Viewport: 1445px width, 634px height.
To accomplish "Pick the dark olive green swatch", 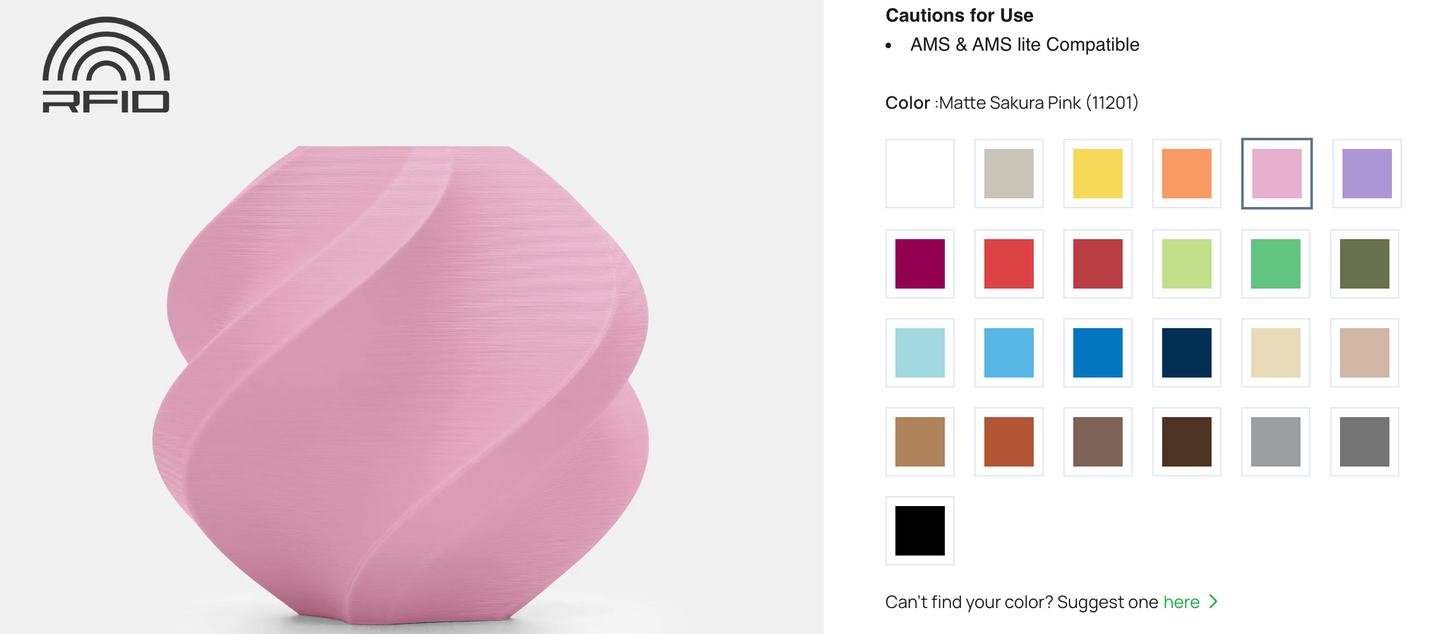I will click(x=1365, y=264).
